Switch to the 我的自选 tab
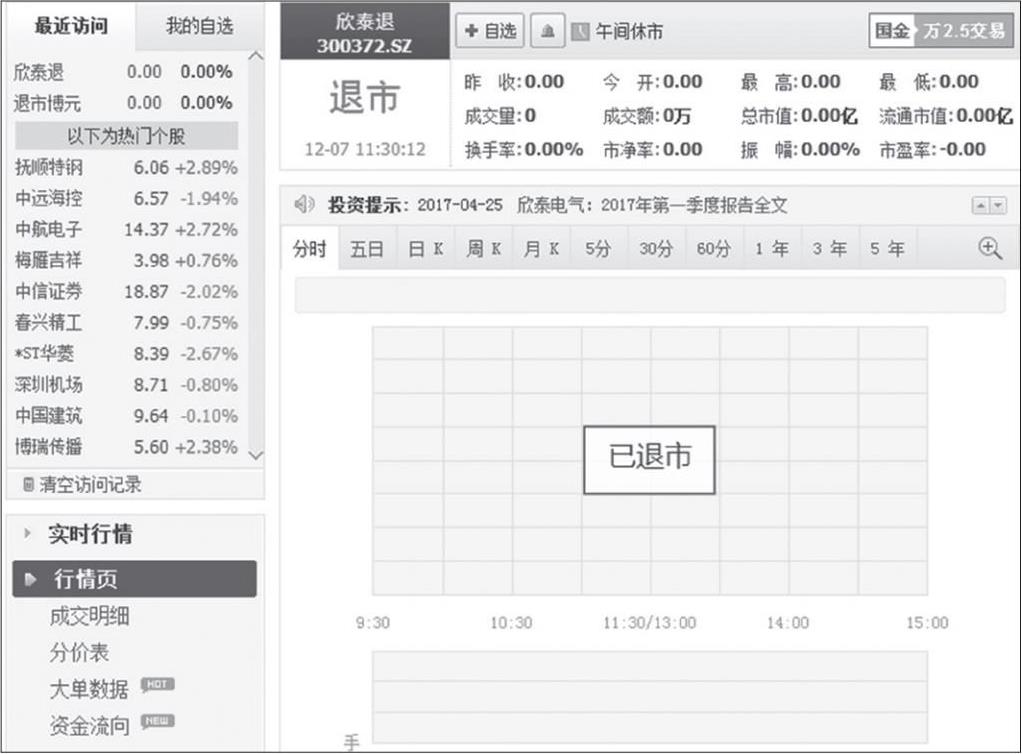 coord(199,27)
